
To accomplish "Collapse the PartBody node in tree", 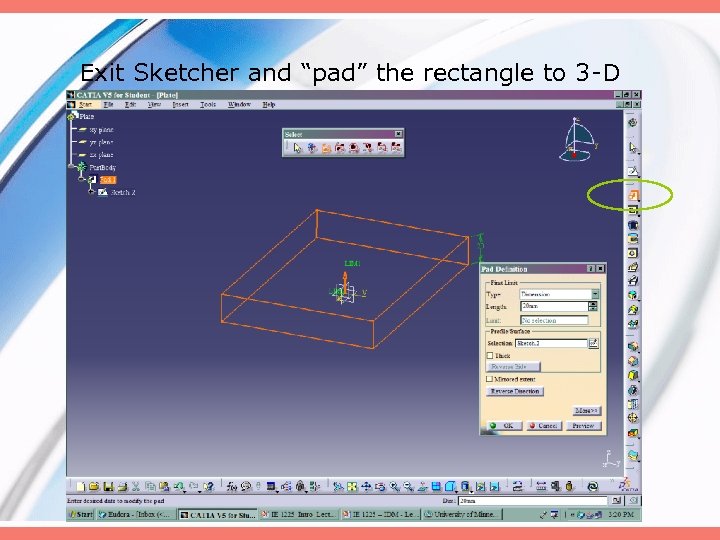I will pos(71,166).
